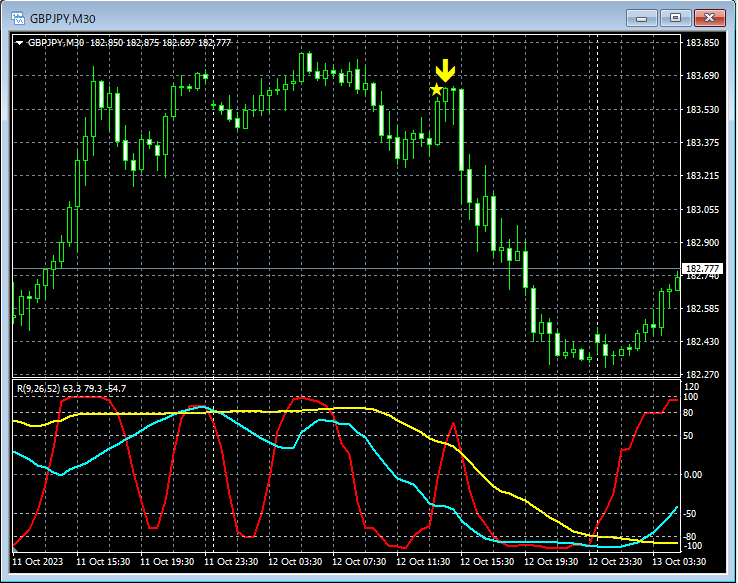Click the 12 Oct 03:30 time label

295,562
